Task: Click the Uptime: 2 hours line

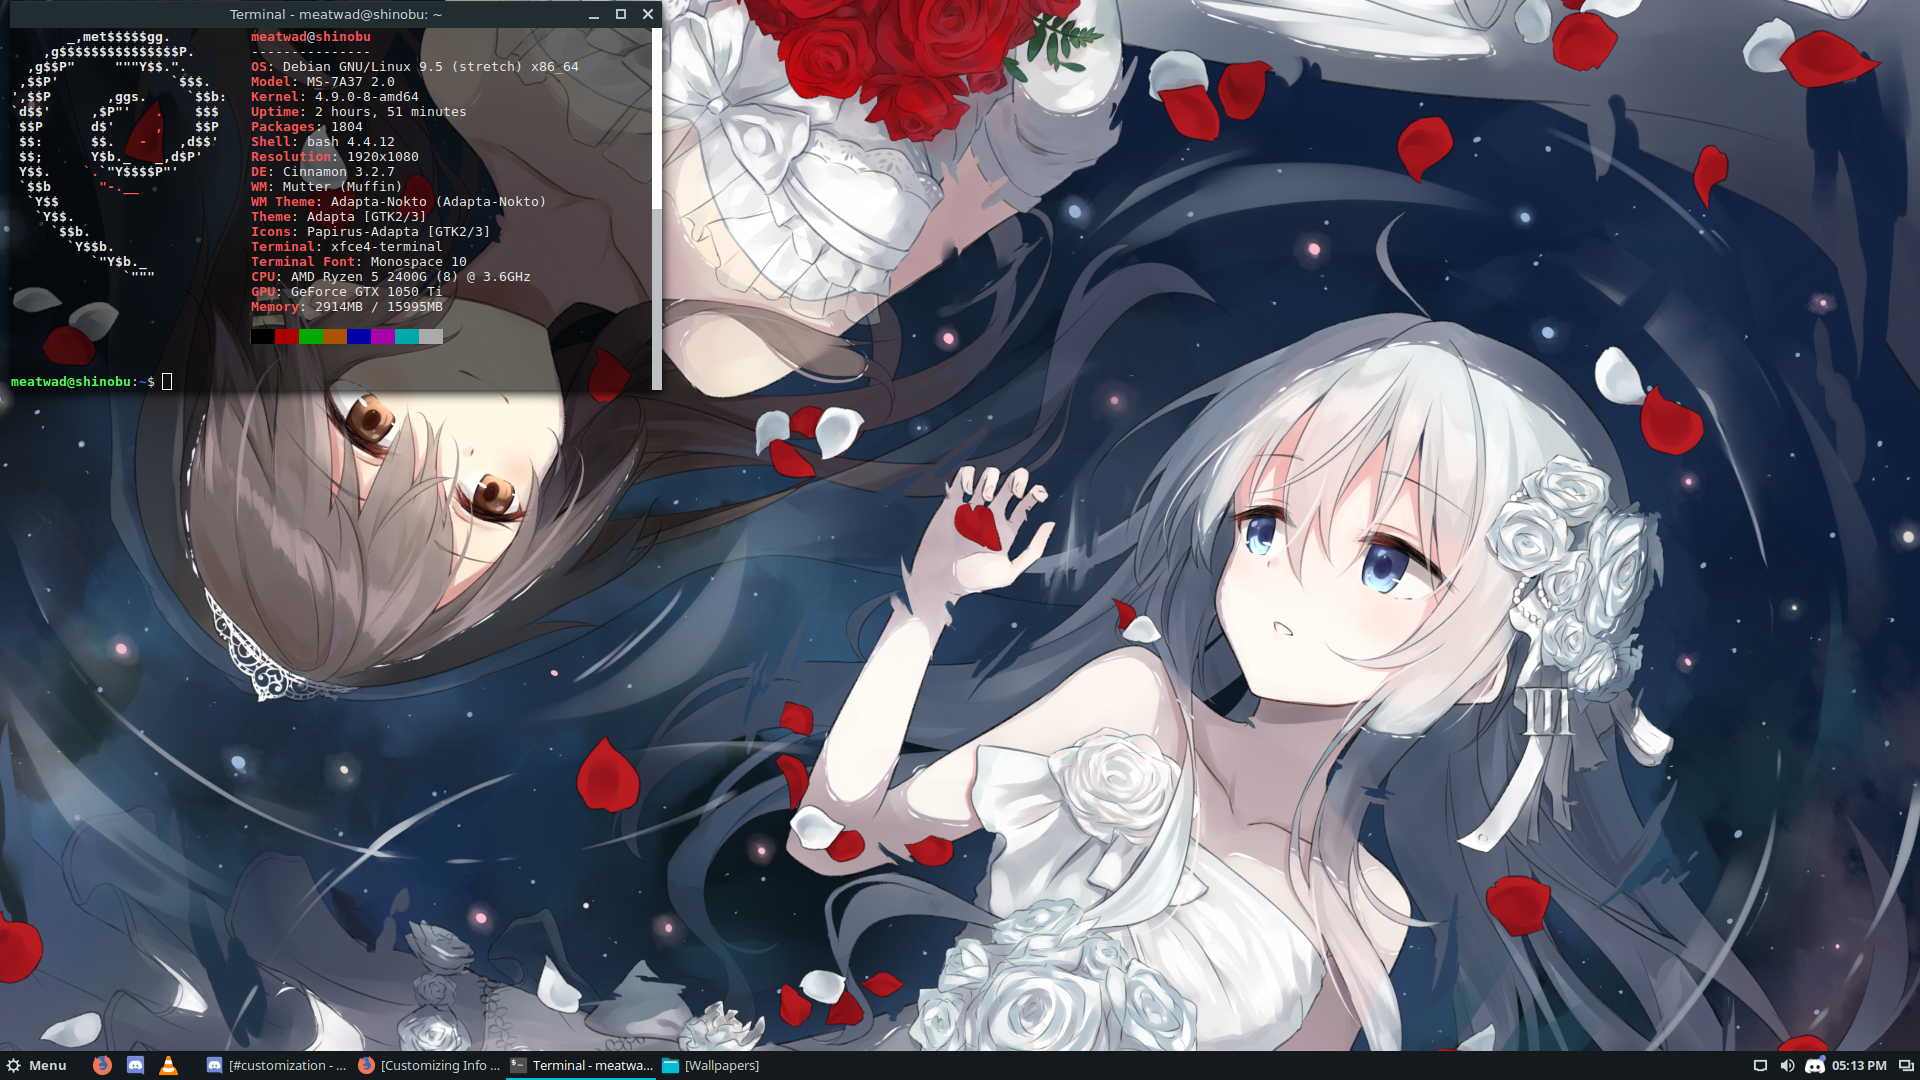Action: pyautogui.click(x=359, y=112)
